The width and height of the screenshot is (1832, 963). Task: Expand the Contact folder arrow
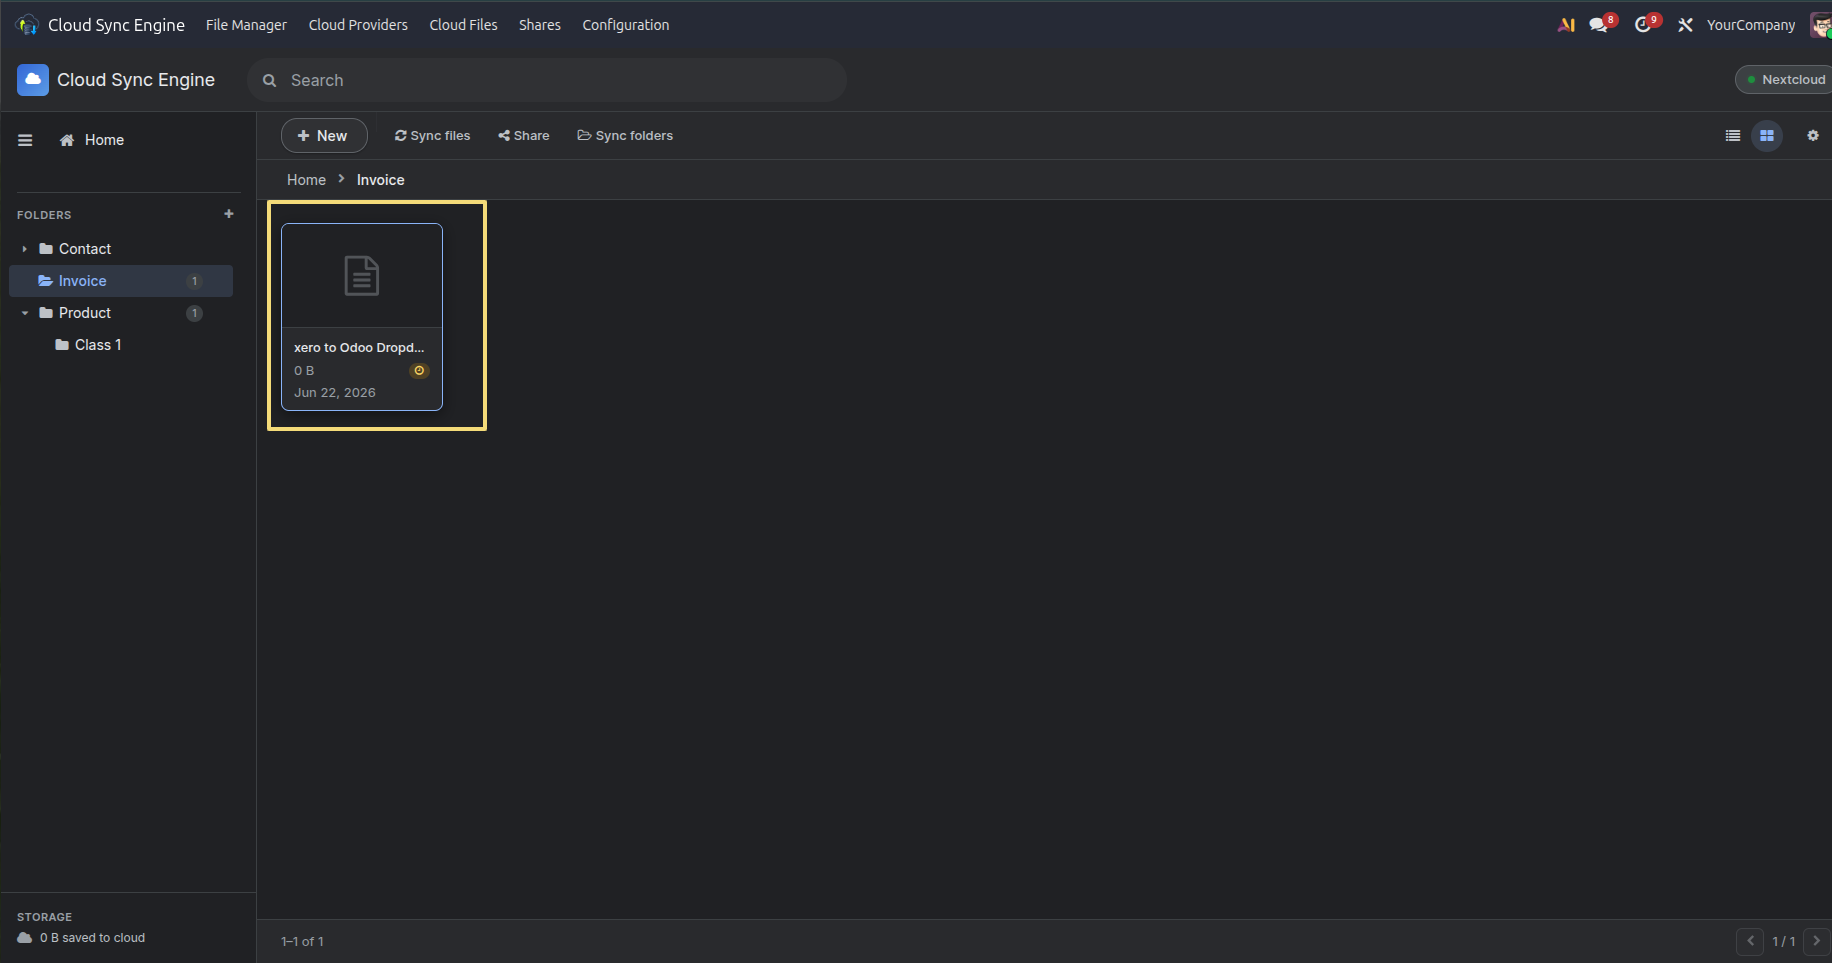[x=25, y=249]
